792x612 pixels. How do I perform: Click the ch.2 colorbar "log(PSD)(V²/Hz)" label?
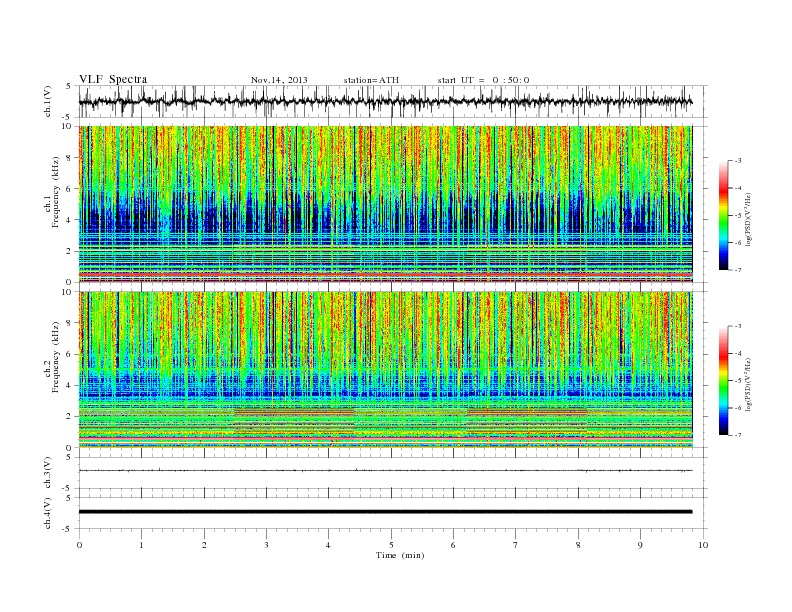748,384
